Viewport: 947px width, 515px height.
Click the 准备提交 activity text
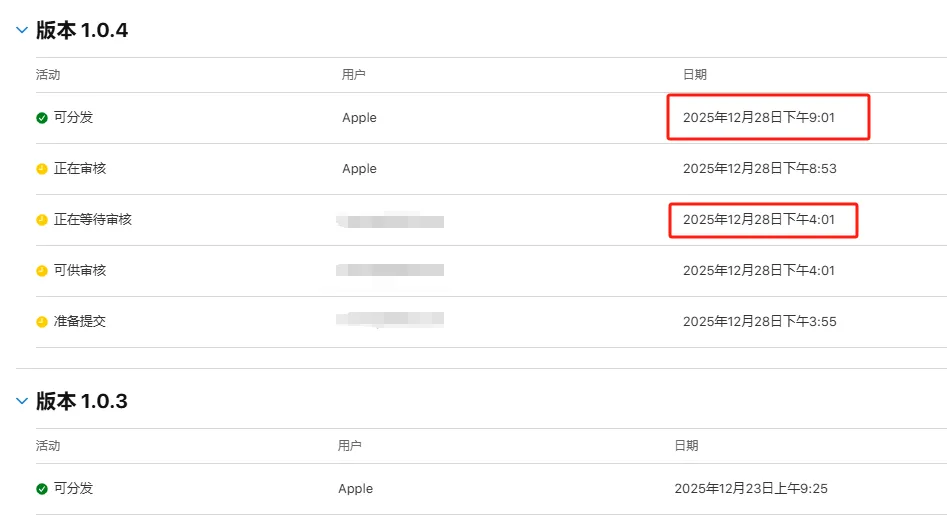[80, 322]
